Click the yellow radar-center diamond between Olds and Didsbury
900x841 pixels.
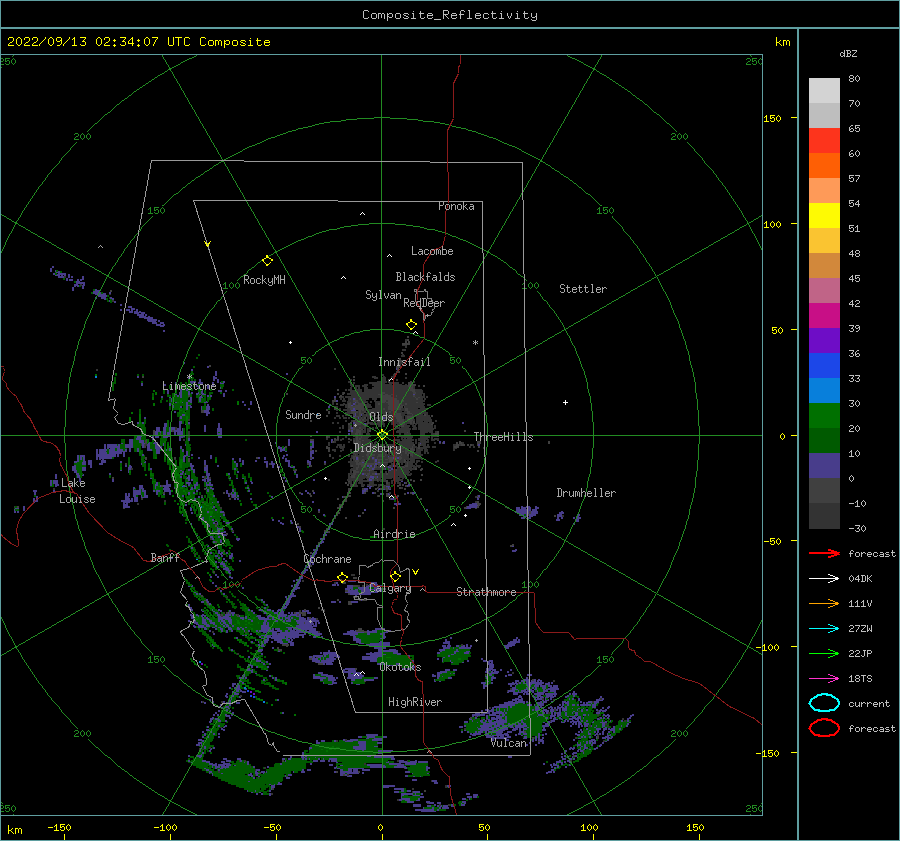pos(382,435)
